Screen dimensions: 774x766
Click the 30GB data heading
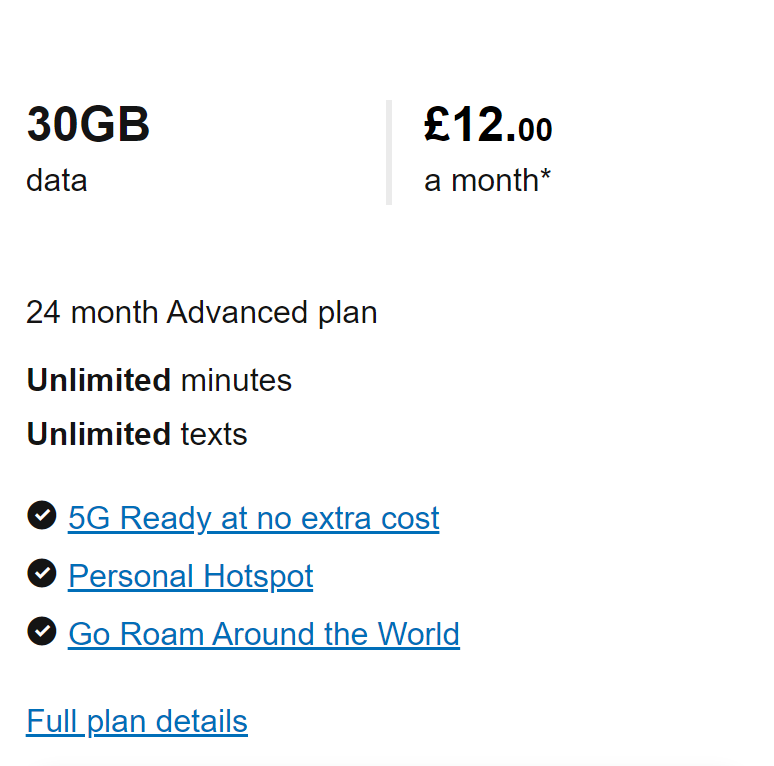click(88, 124)
